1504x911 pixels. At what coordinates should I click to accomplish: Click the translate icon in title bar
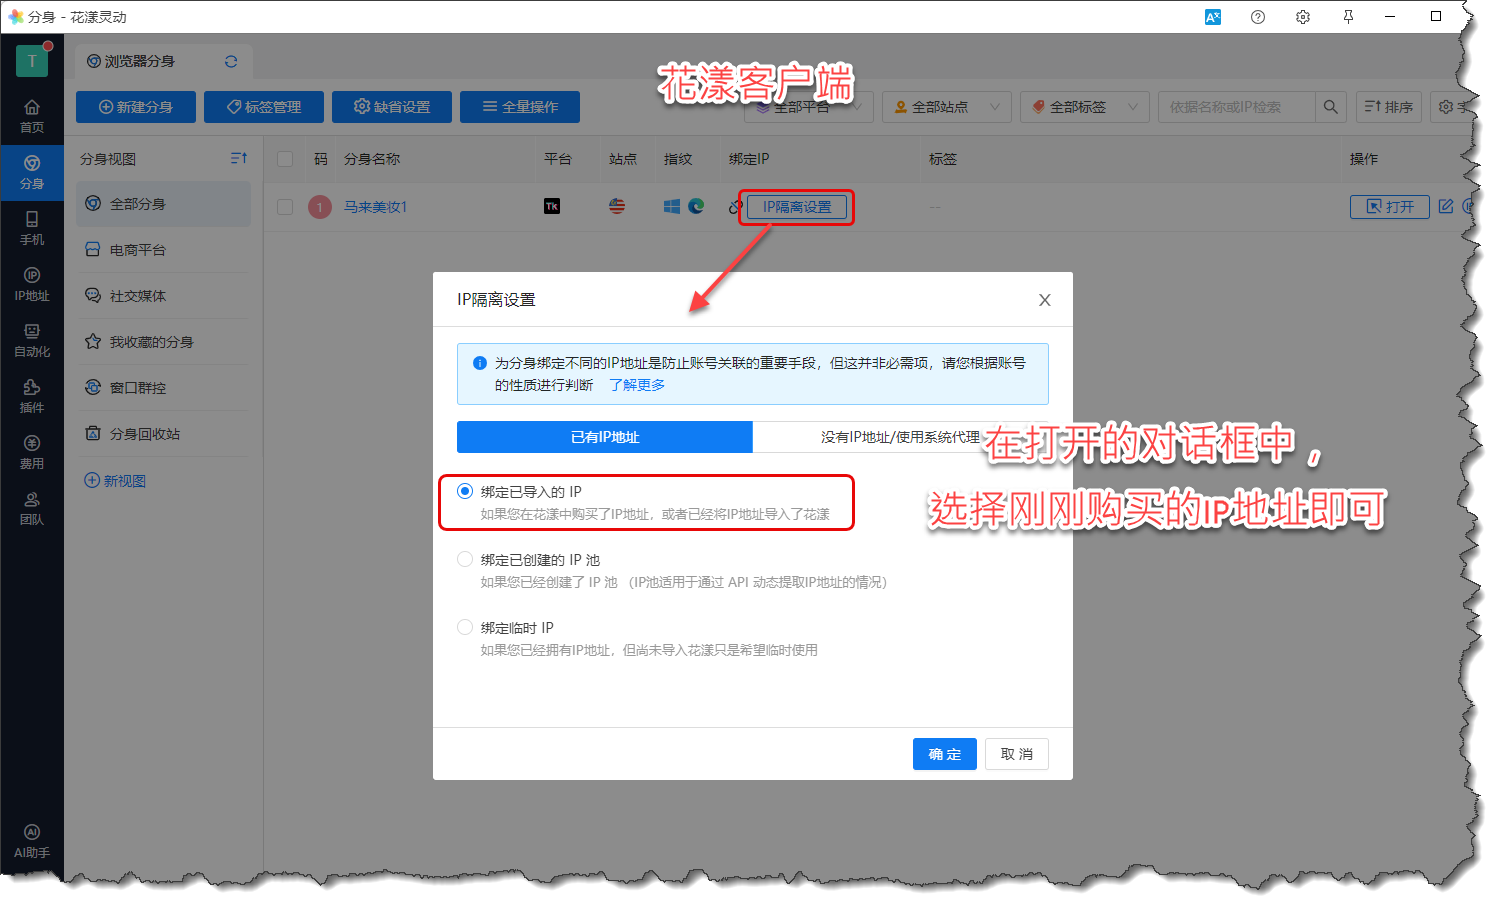[1213, 17]
